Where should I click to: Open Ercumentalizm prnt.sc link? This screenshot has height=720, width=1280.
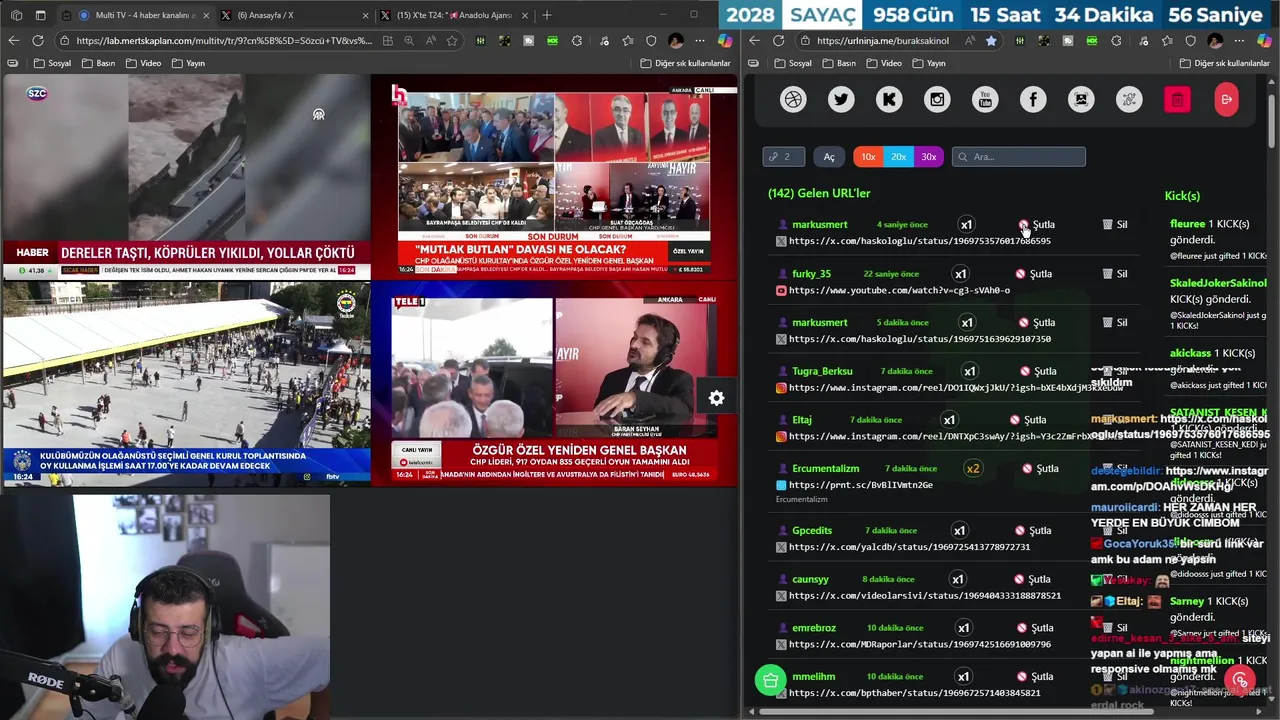pyautogui.click(x=861, y=485)
